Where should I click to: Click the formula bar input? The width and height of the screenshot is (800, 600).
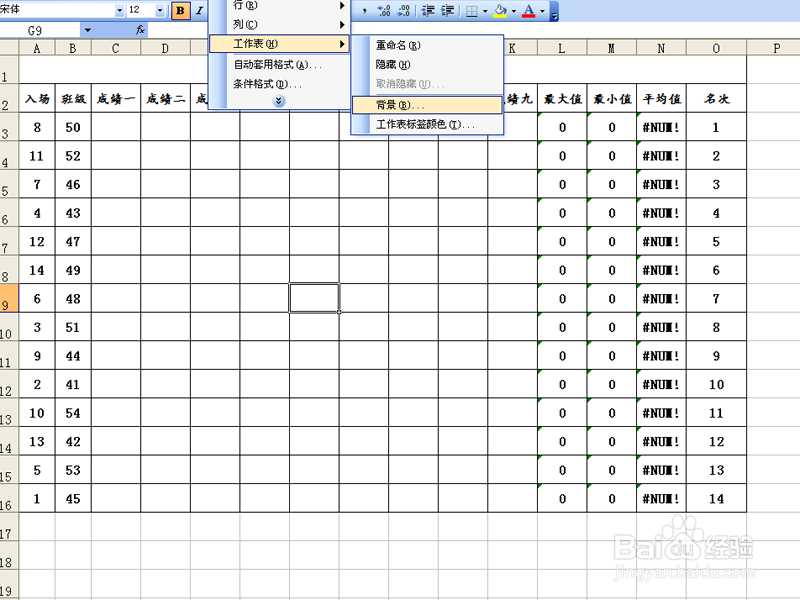pyautogui.click(x=179, y=30)
